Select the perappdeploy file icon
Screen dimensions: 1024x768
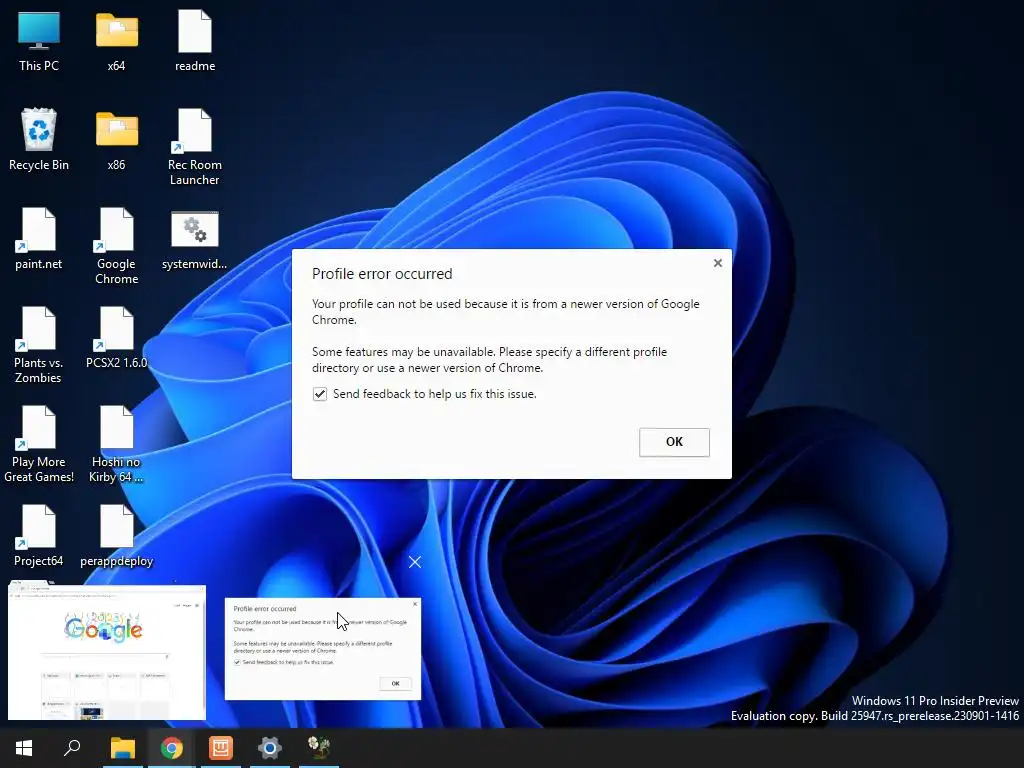point(116,536)
